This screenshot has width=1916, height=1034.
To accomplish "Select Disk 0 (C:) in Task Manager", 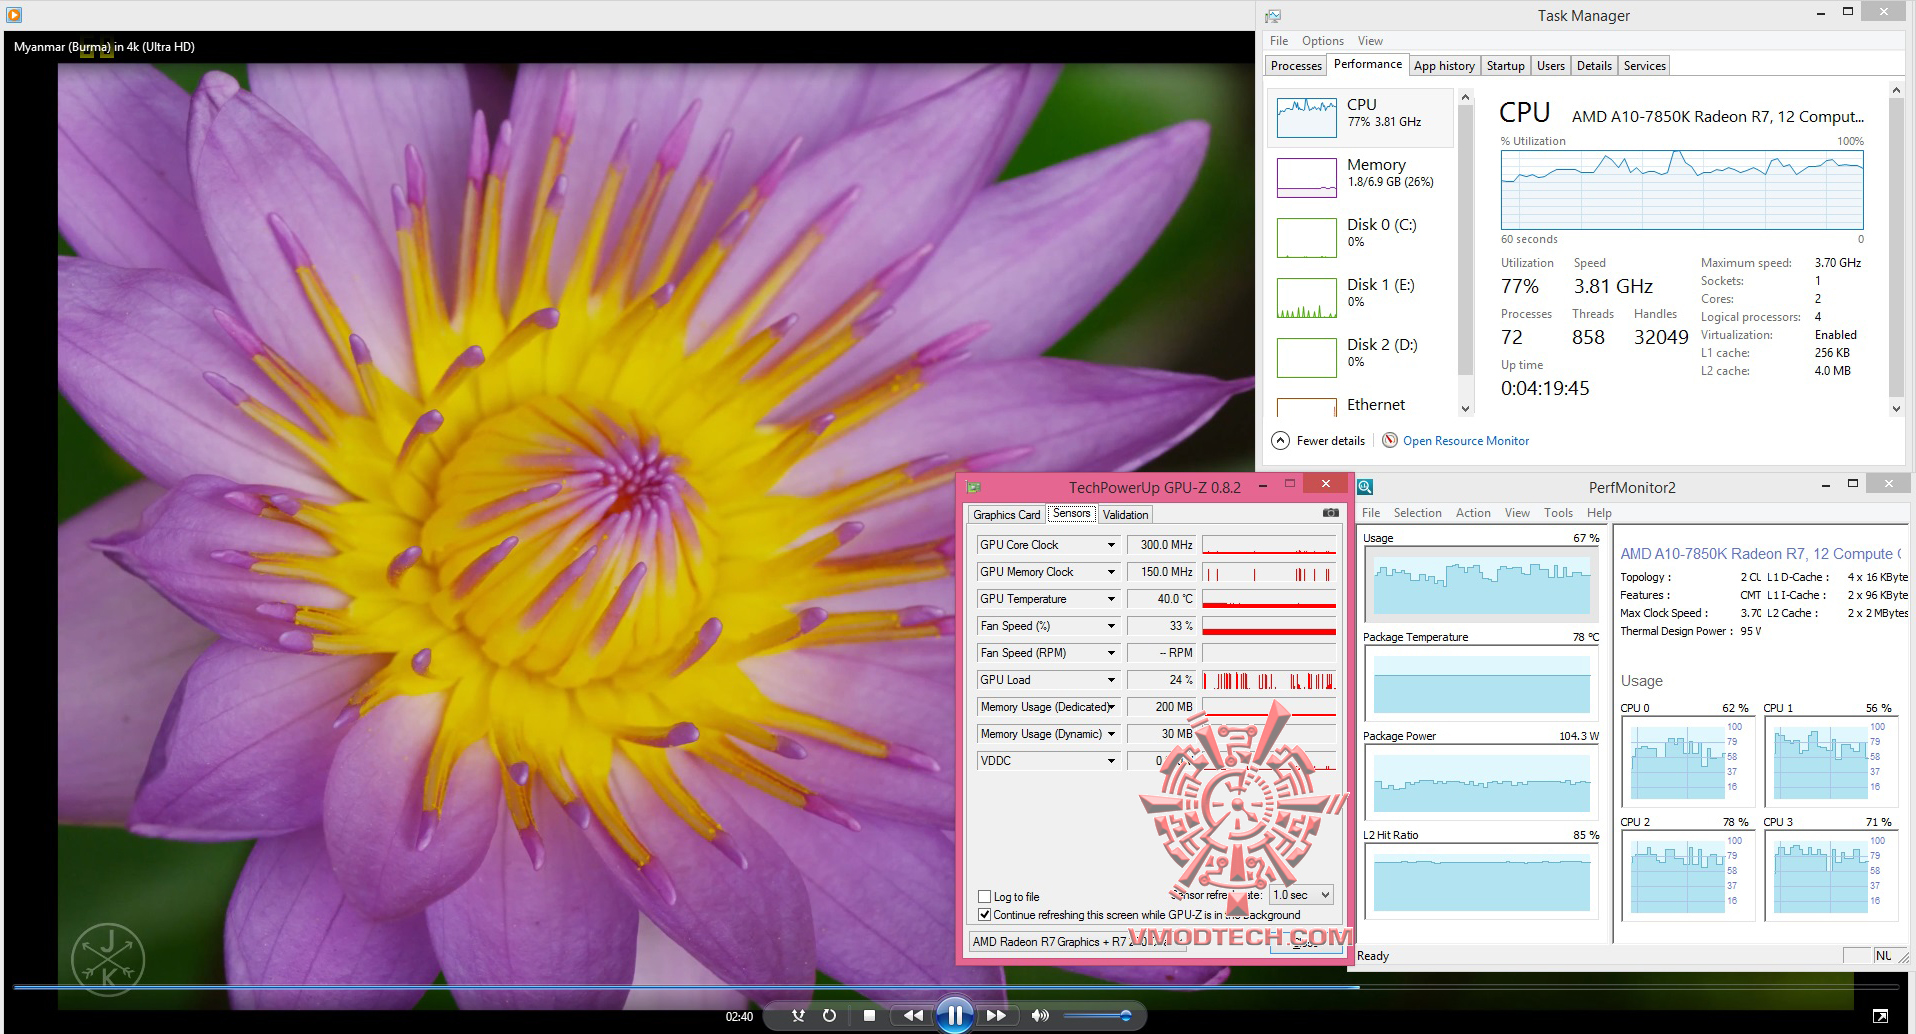I will (x=1360, y=237).
